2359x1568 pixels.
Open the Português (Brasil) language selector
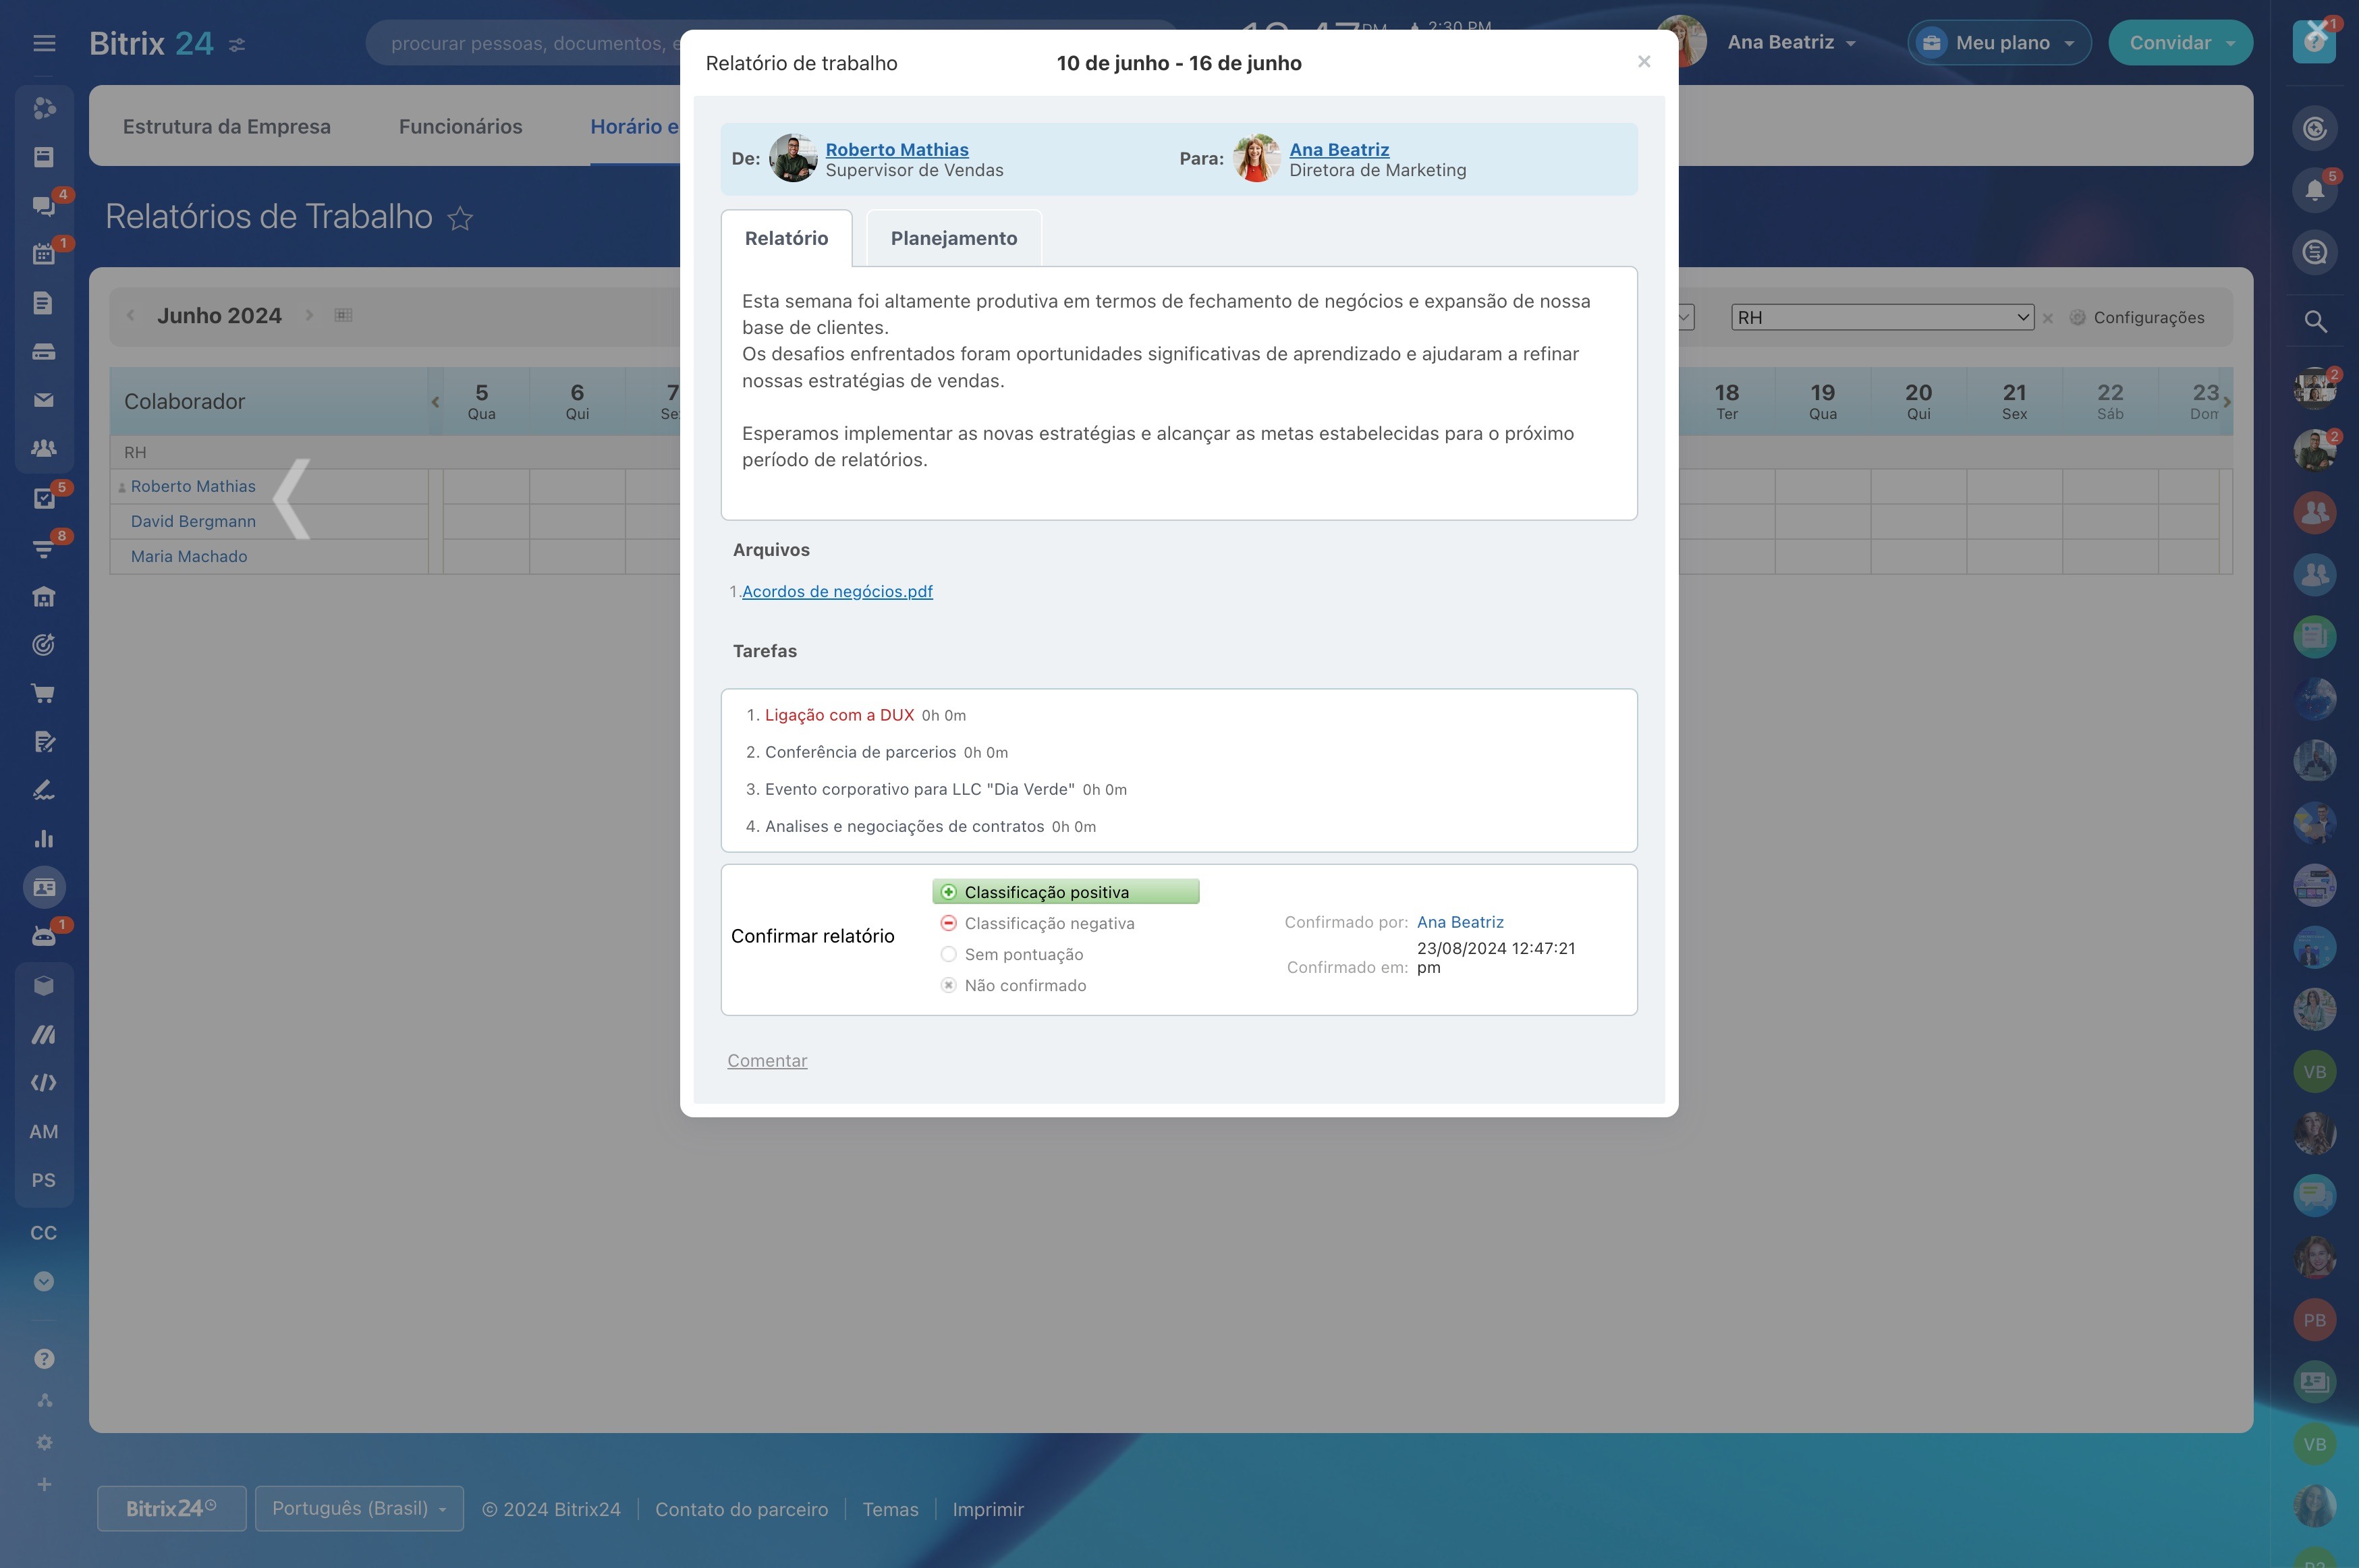tap(359, 1508)
